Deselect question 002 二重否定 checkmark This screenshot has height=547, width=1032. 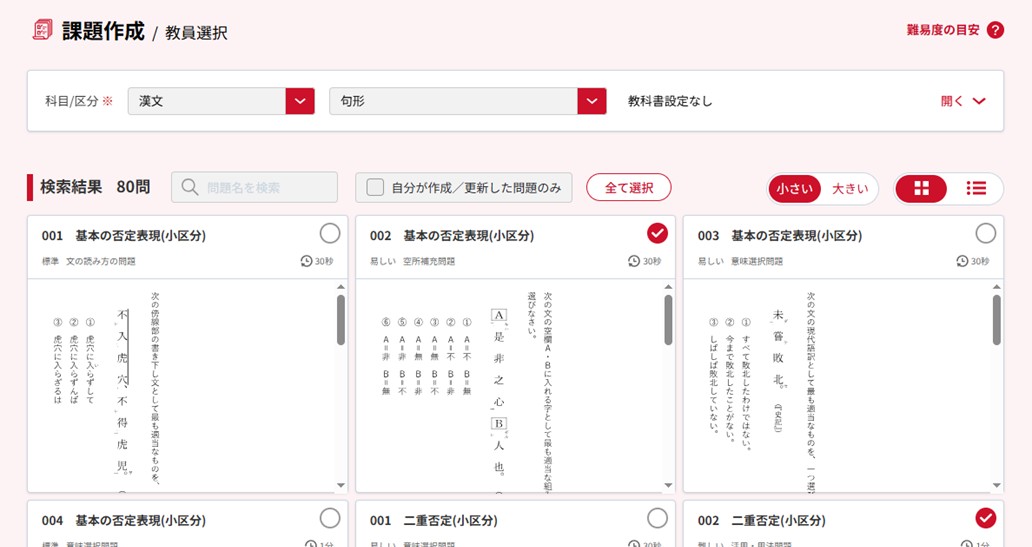click(985, 518)
